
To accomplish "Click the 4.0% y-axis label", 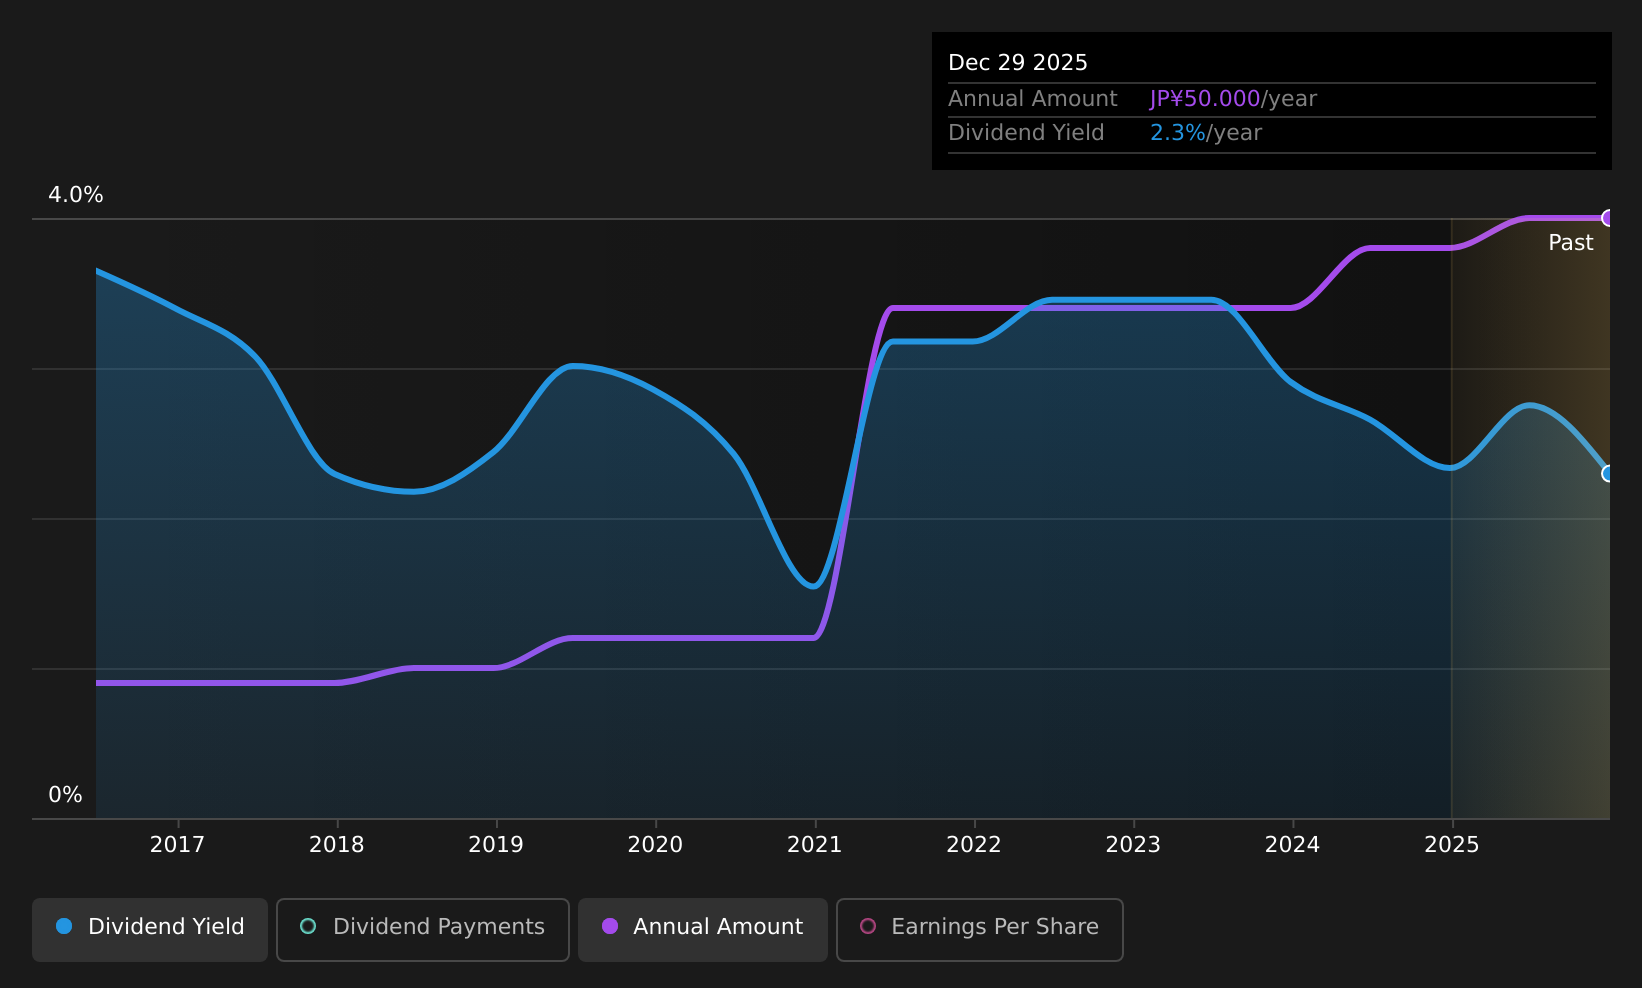I will [x=76, y=195].
